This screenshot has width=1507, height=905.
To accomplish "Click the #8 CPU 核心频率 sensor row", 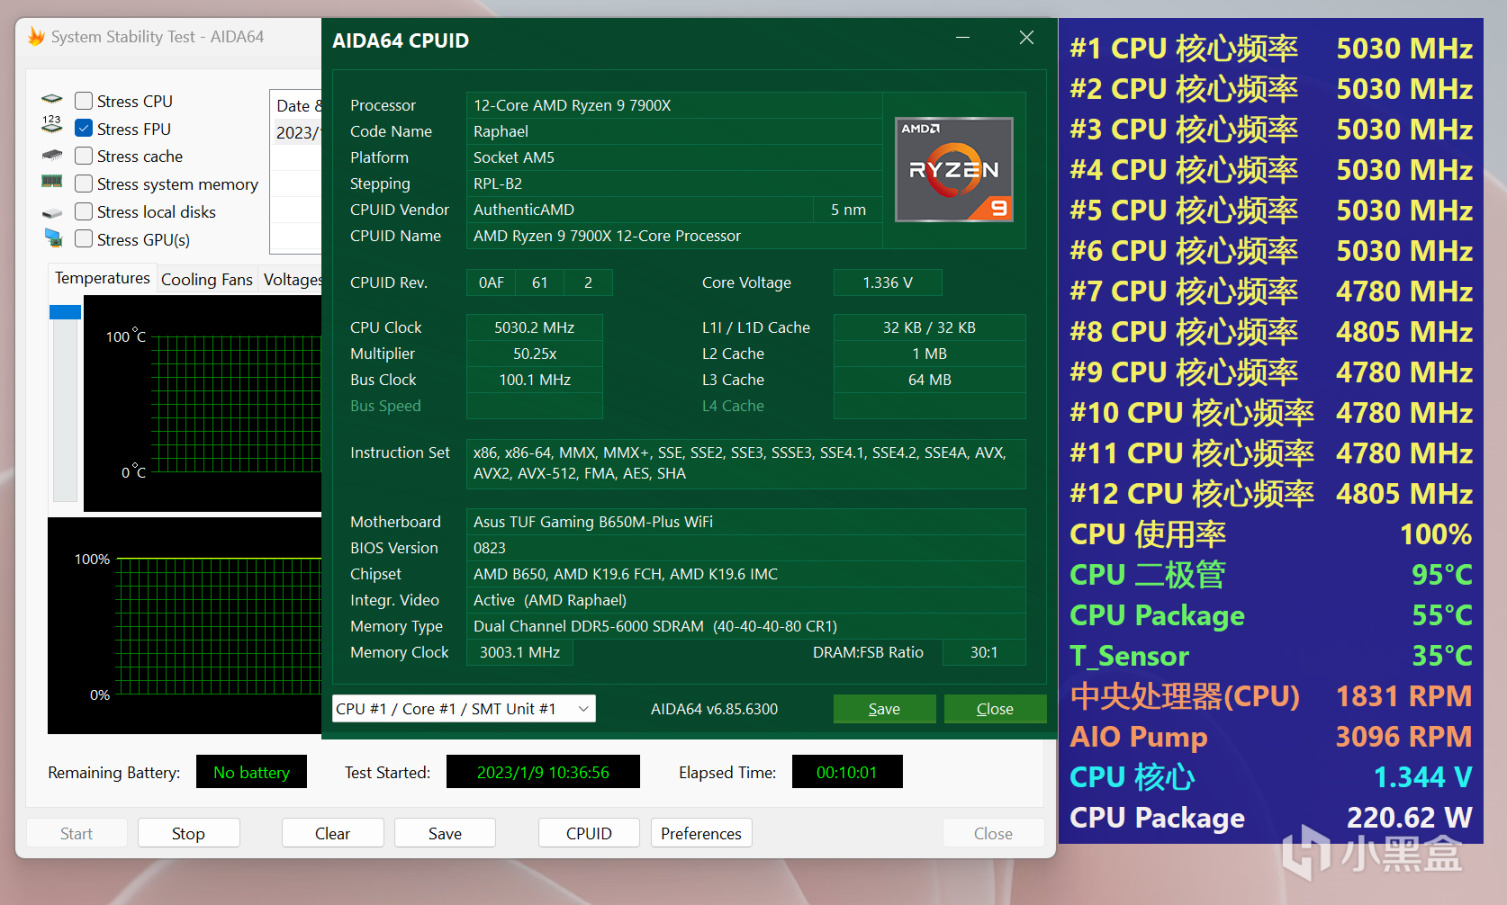I will tap(1271, 331).
